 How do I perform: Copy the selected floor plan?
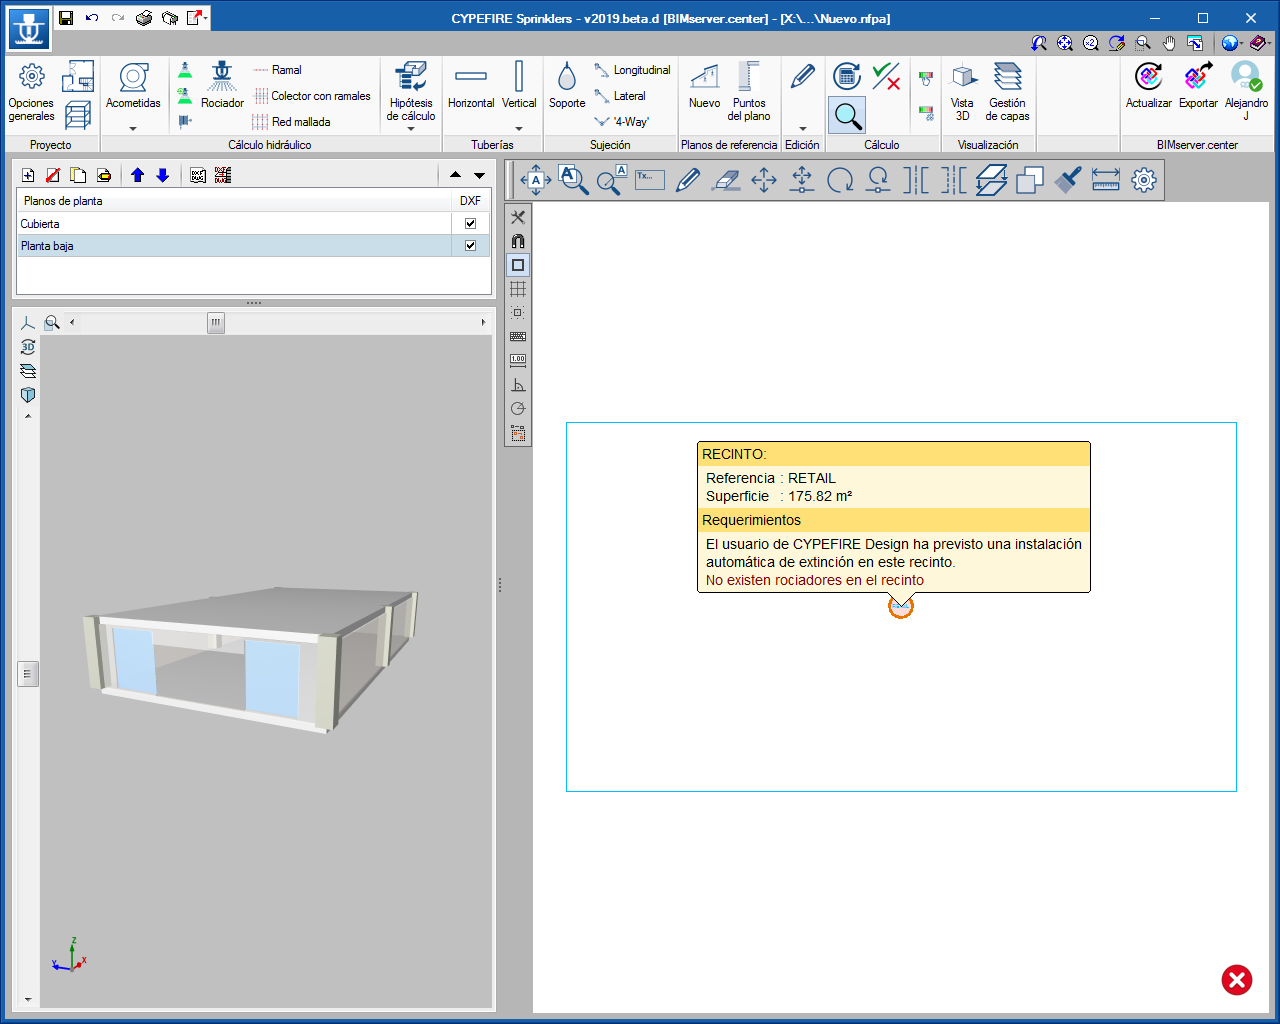pos(78,175)
